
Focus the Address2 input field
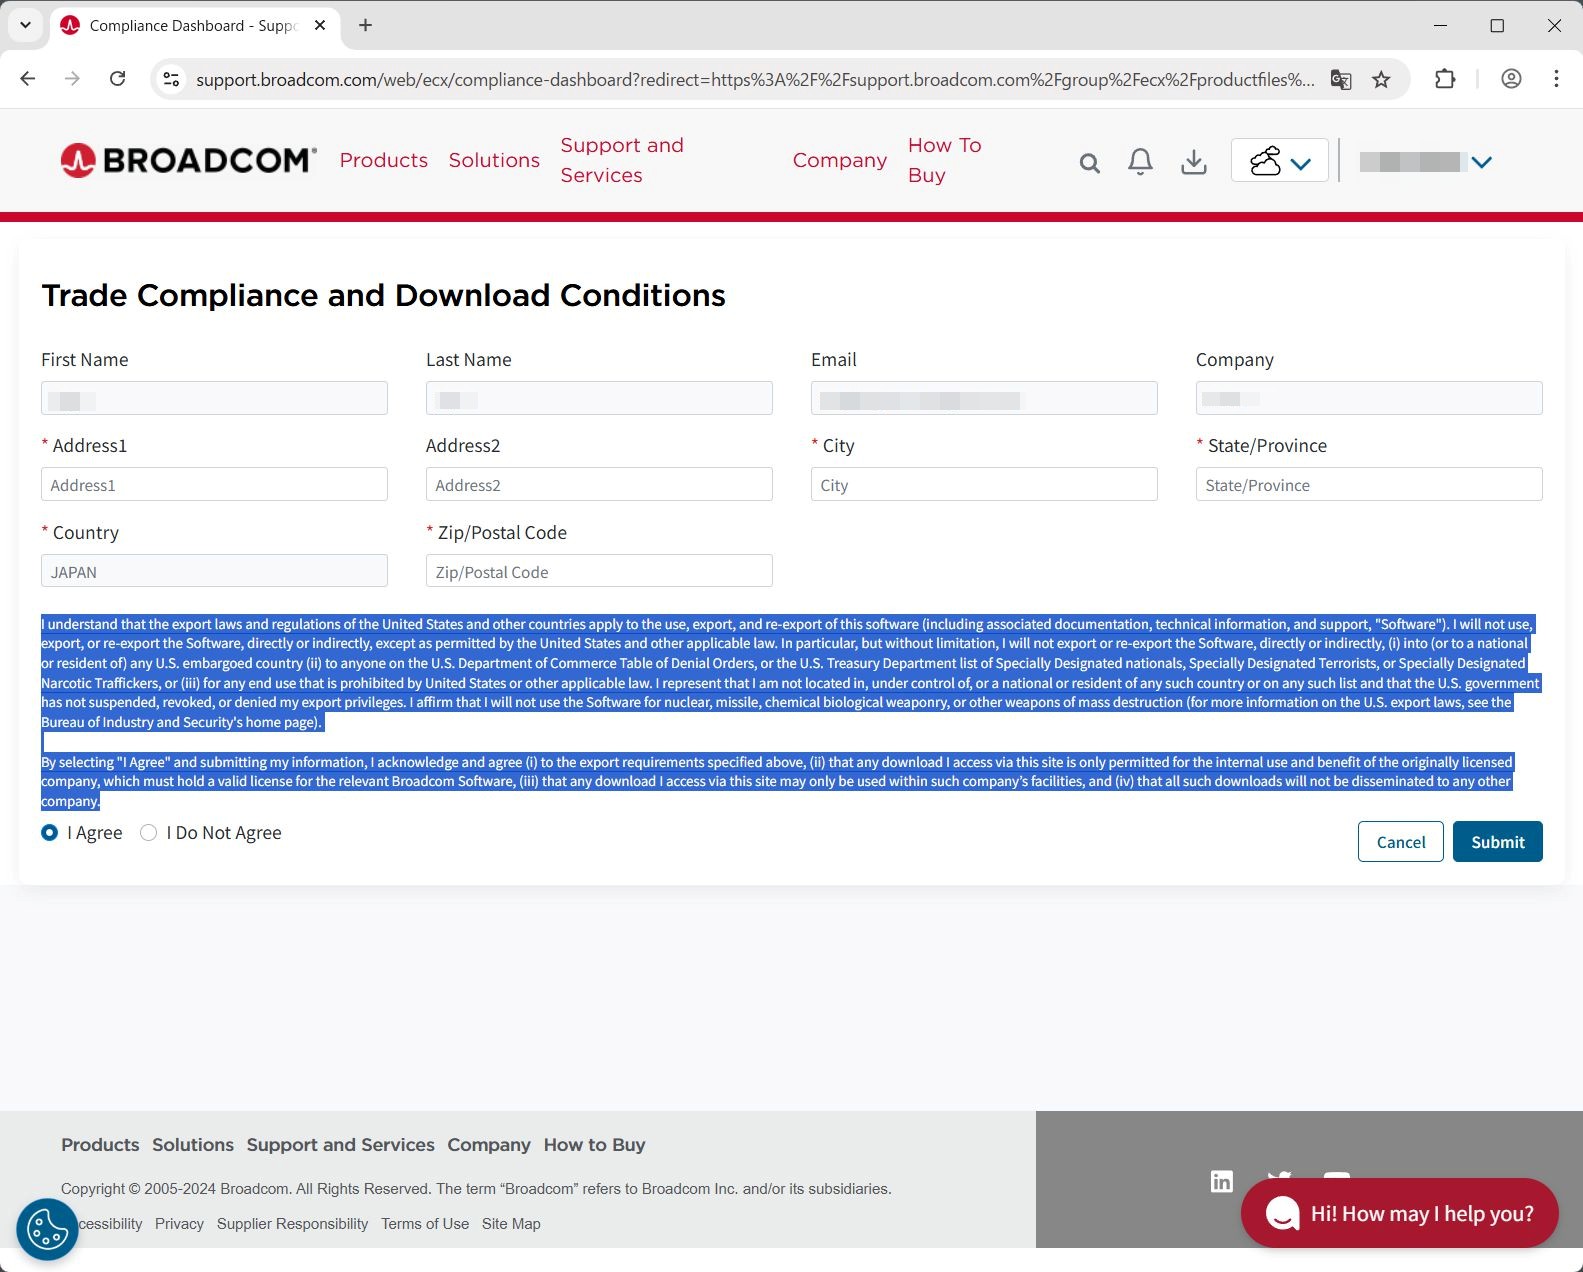click(x=599, y=485)
